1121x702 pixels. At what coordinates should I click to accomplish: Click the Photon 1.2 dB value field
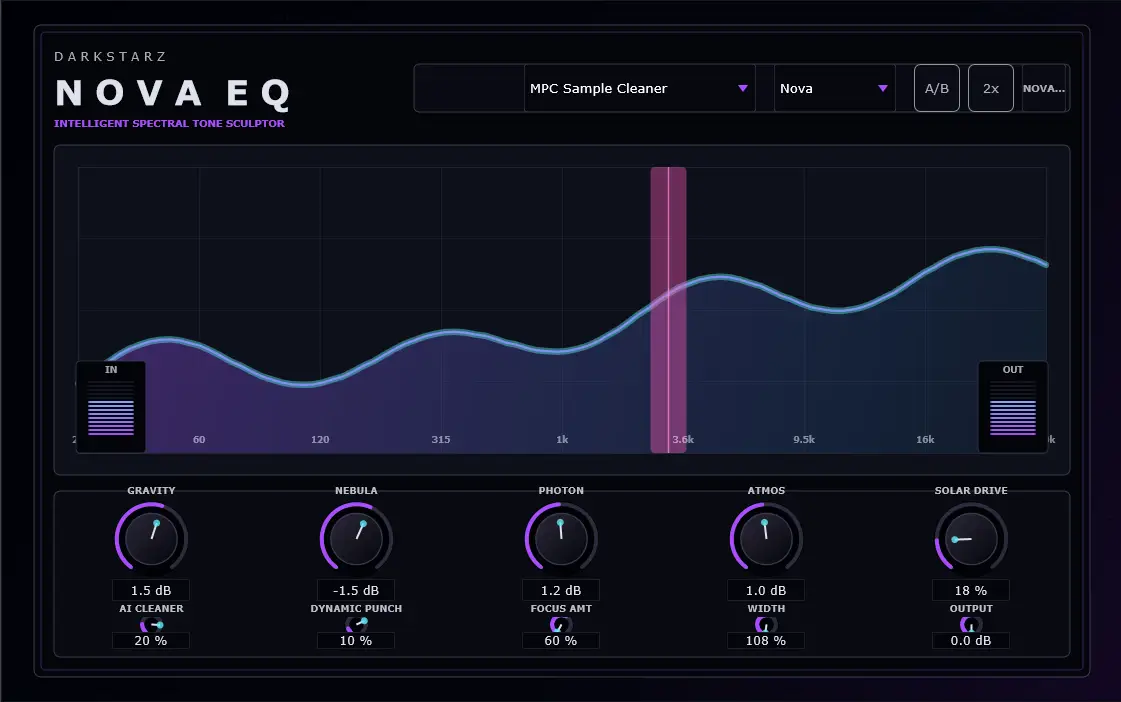[561, 590]
